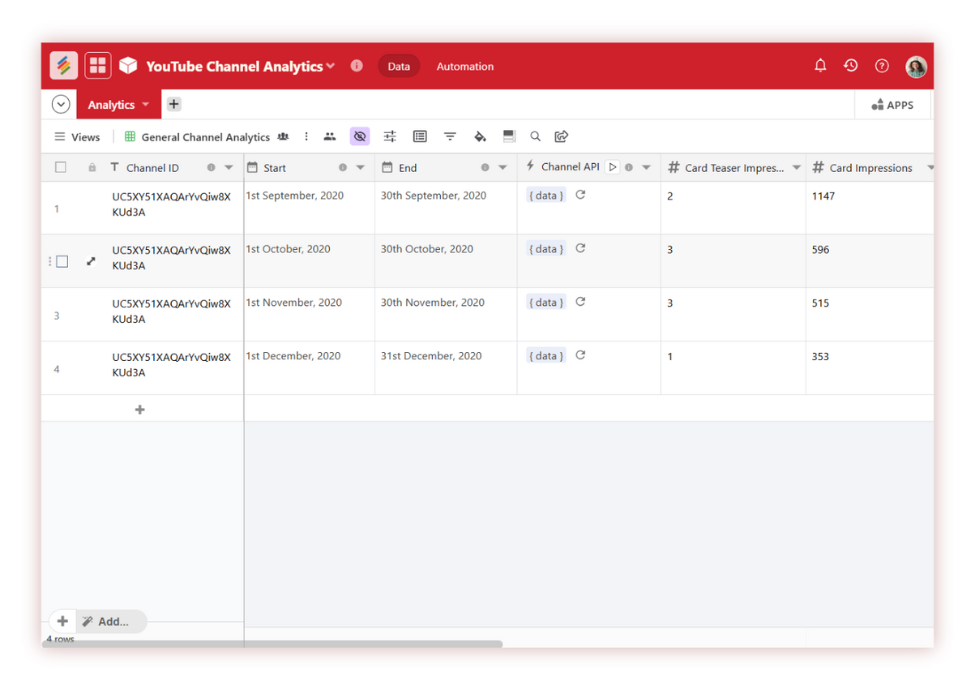Open the workspace grid dashboard icon
The width and height of the screenshot is (975, 690).
point(98,65)
